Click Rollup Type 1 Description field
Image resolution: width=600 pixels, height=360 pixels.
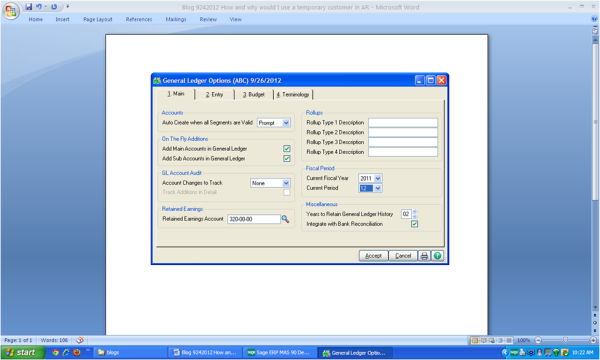coord(403,122)
